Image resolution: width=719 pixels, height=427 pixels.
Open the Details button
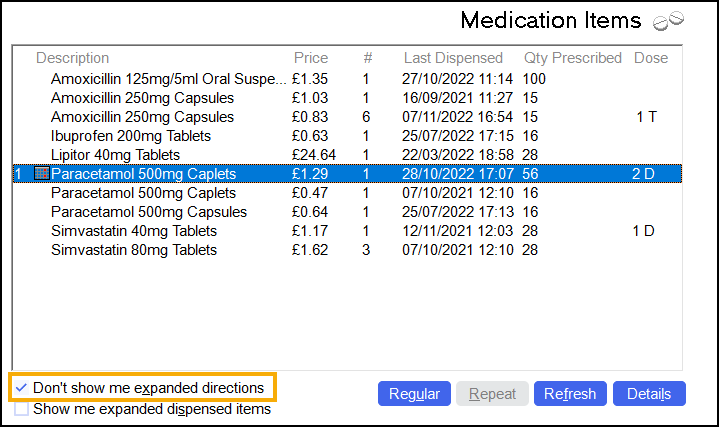(x=648, y=394)
